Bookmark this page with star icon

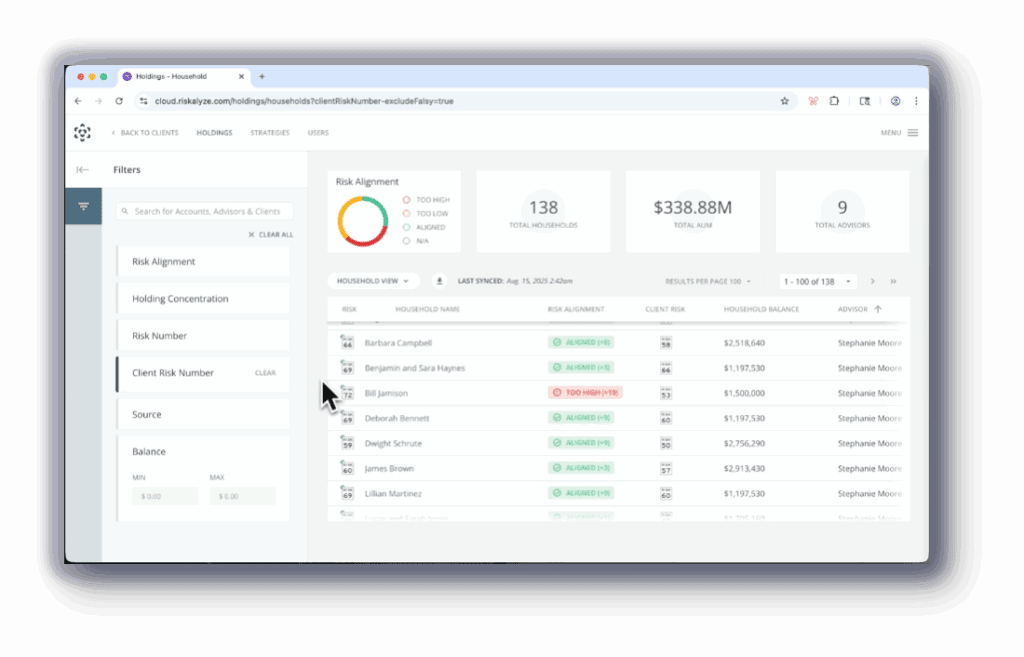click(x=784, y=101)
